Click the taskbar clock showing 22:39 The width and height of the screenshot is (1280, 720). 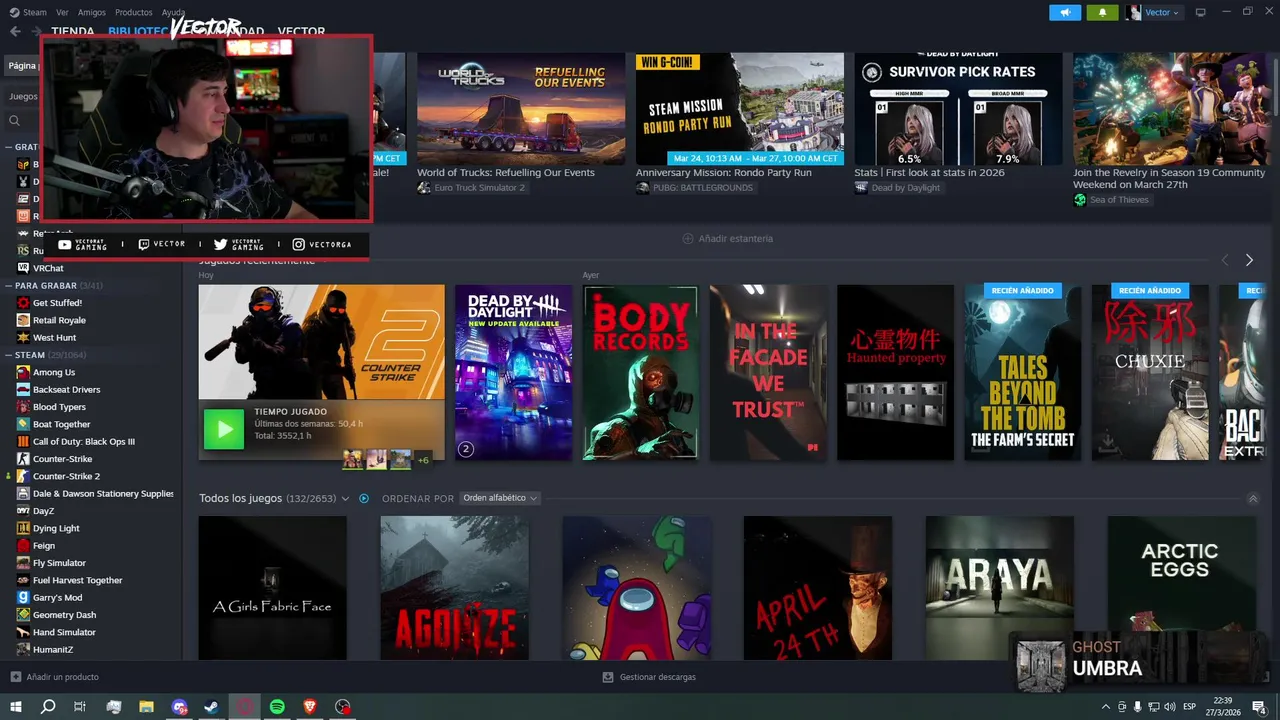[x=1223, y=707]
